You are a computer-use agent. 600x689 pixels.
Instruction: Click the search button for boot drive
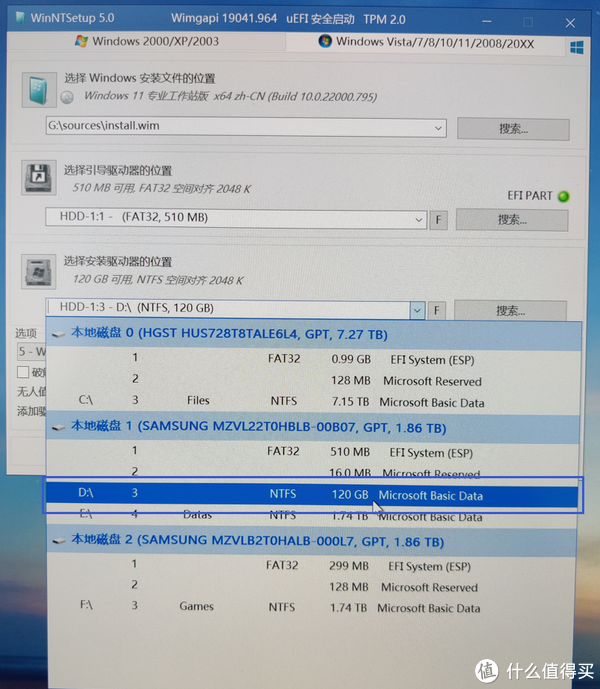(x=512, y=219)
